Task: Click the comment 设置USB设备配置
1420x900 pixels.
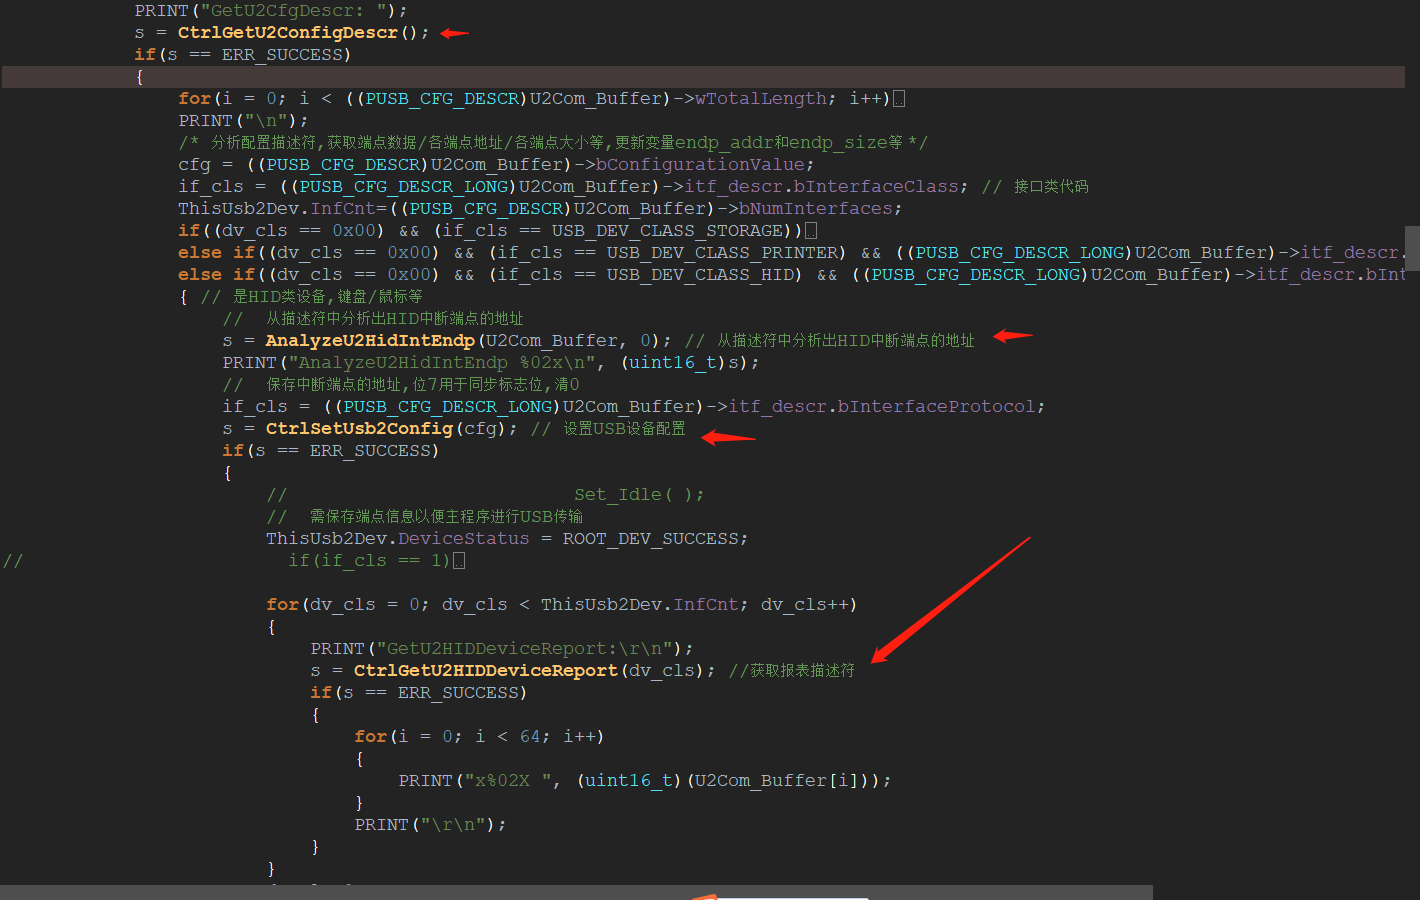Action: point(624,428)
